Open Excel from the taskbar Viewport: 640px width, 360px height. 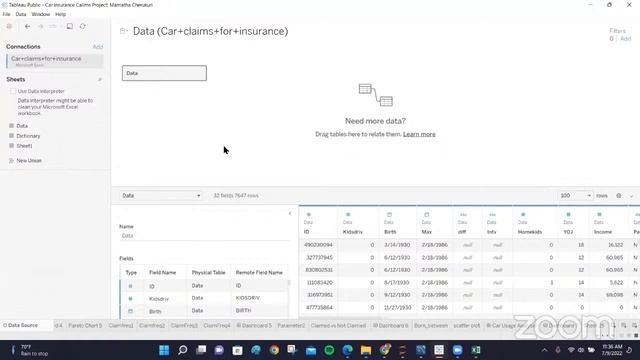click(x=476, y=350)
